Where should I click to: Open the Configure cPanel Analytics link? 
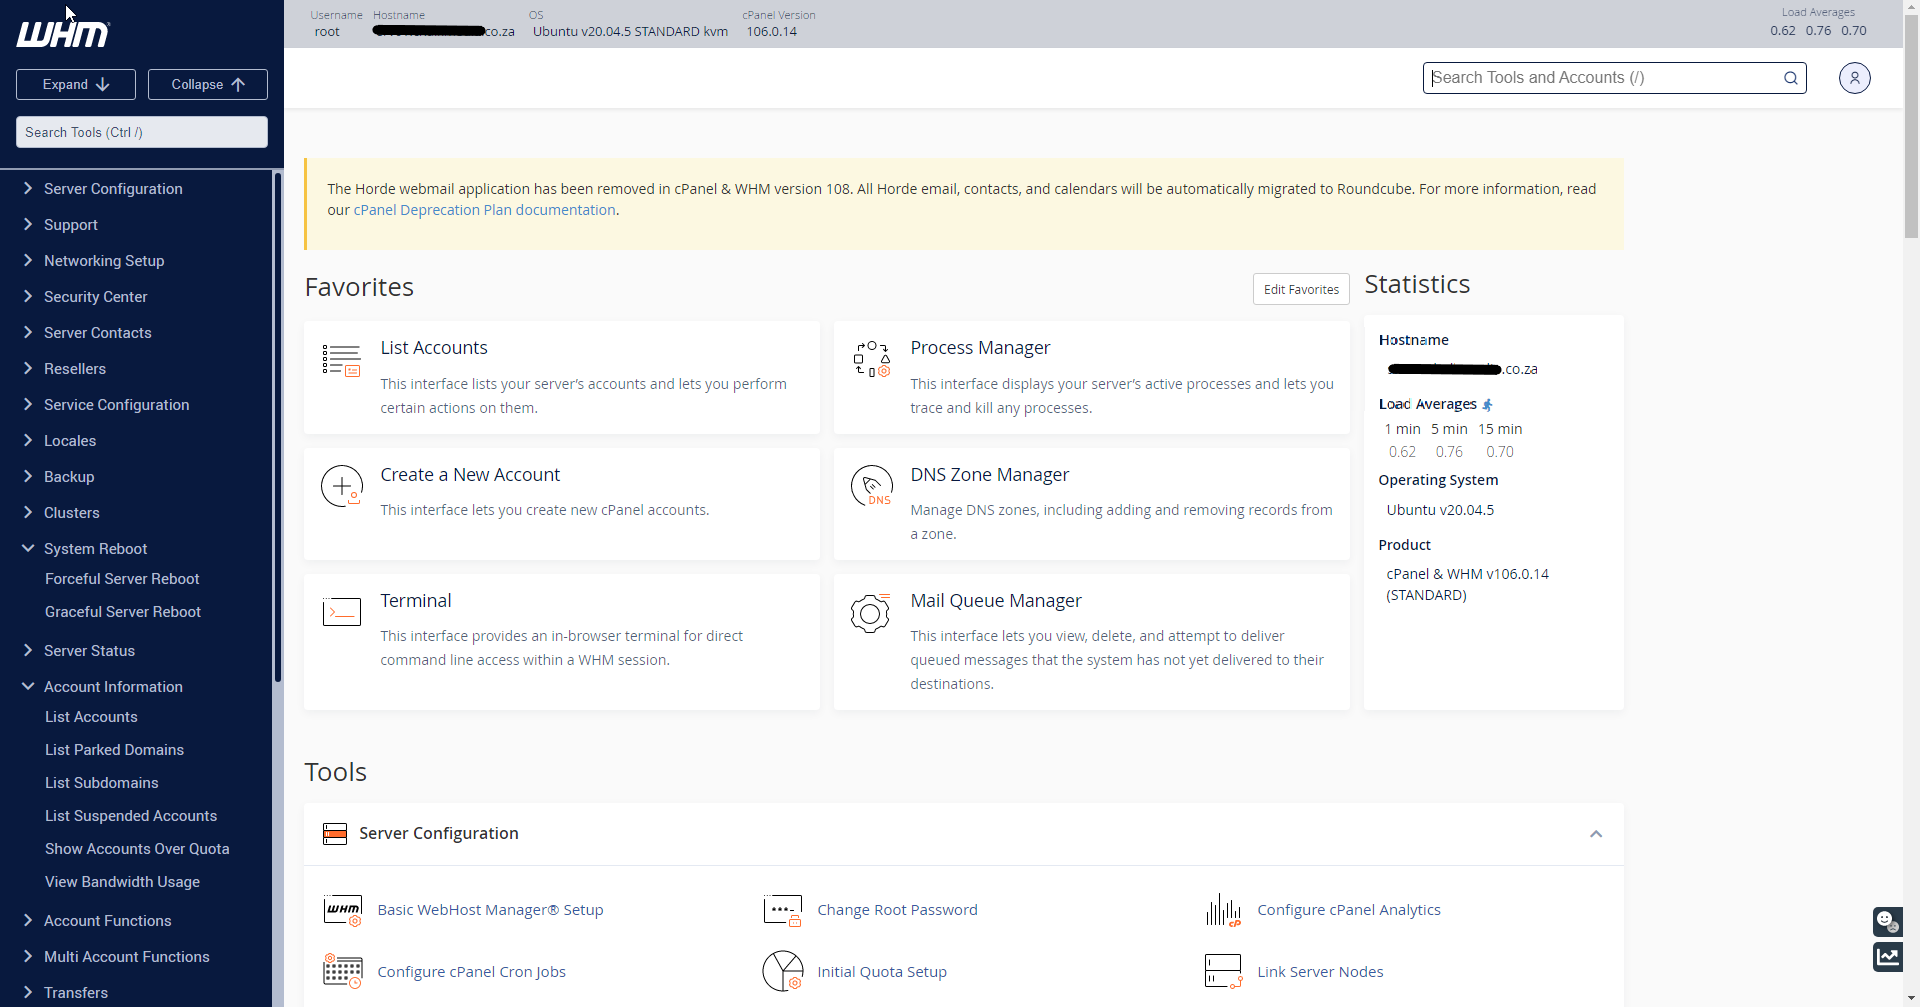[x=1349, y=910]
